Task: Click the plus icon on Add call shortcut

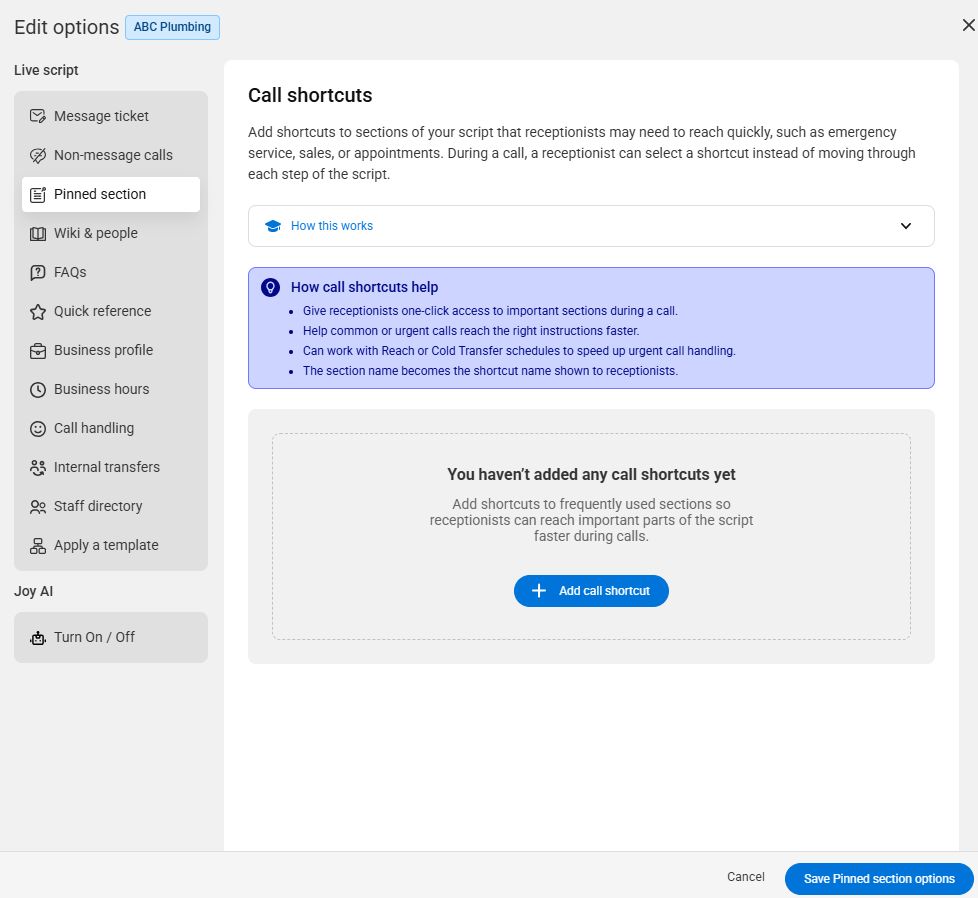Action: [538, 591]
